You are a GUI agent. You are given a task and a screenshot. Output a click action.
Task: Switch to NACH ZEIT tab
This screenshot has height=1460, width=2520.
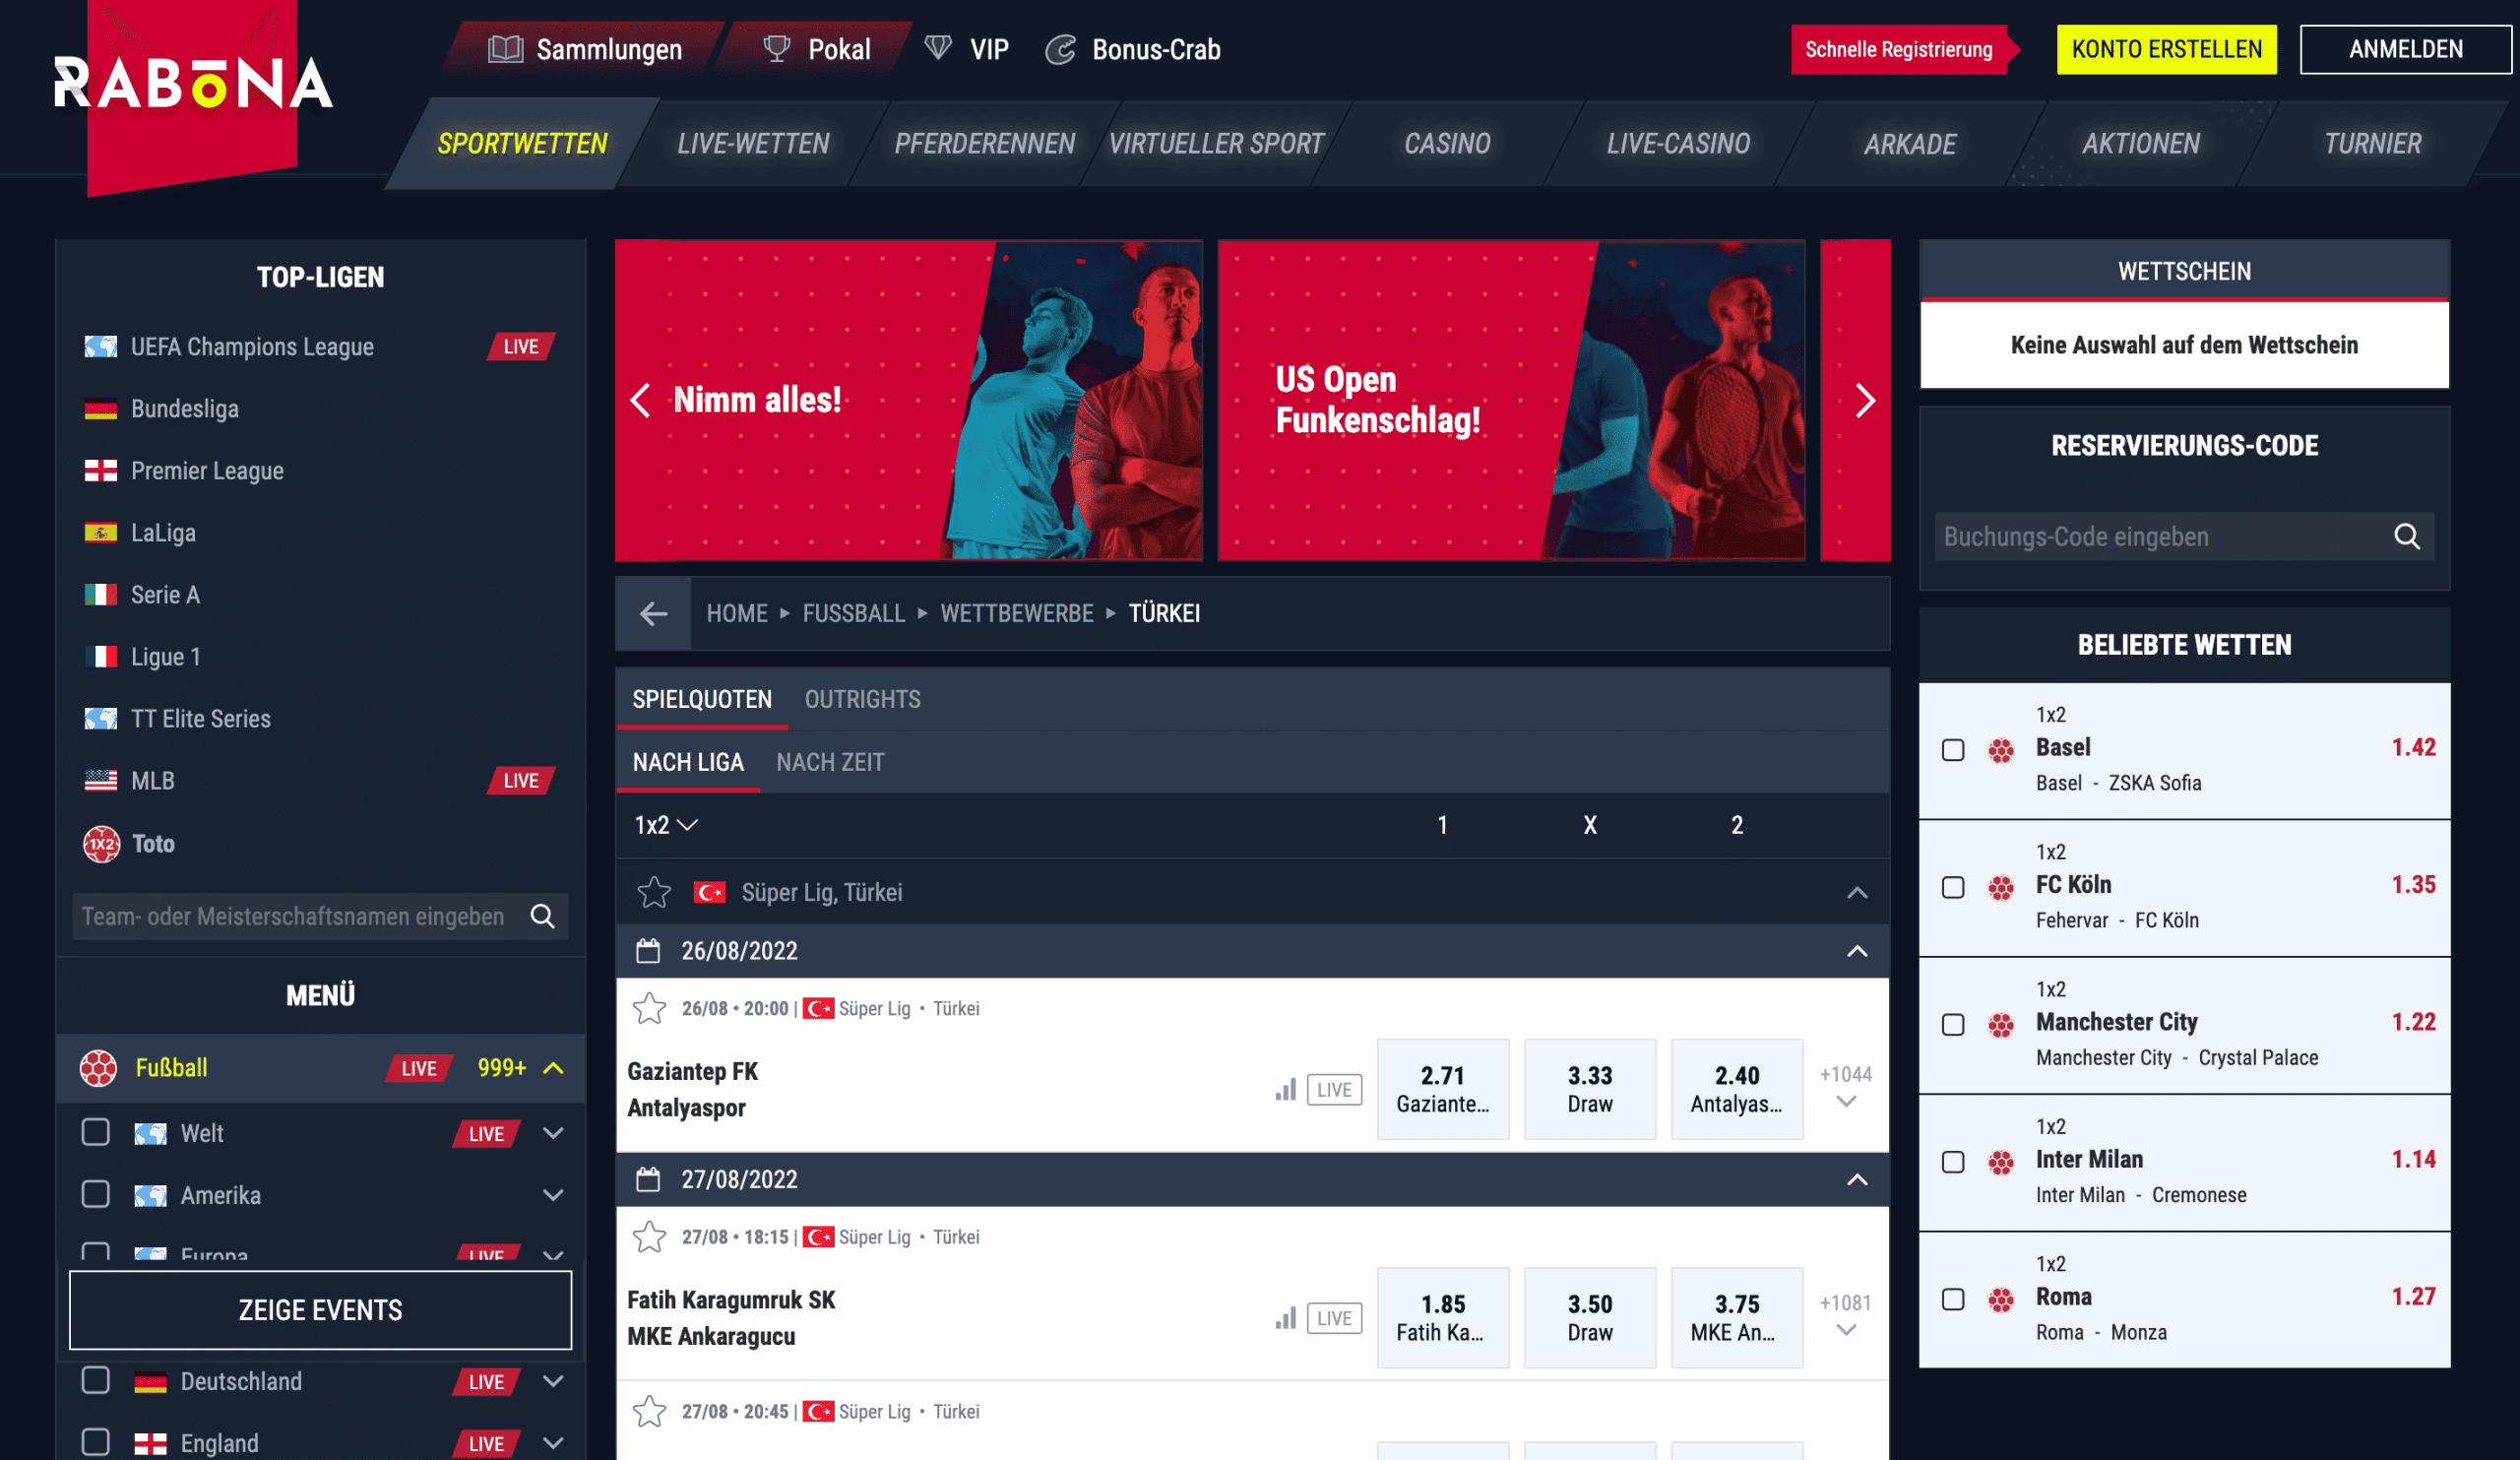click(x=830, y=762)
